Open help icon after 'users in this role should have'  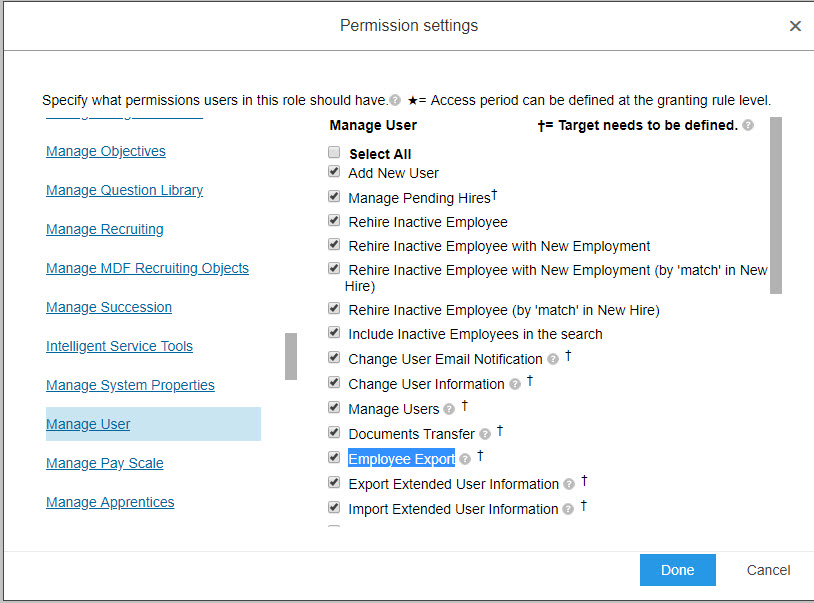point(395,100)
